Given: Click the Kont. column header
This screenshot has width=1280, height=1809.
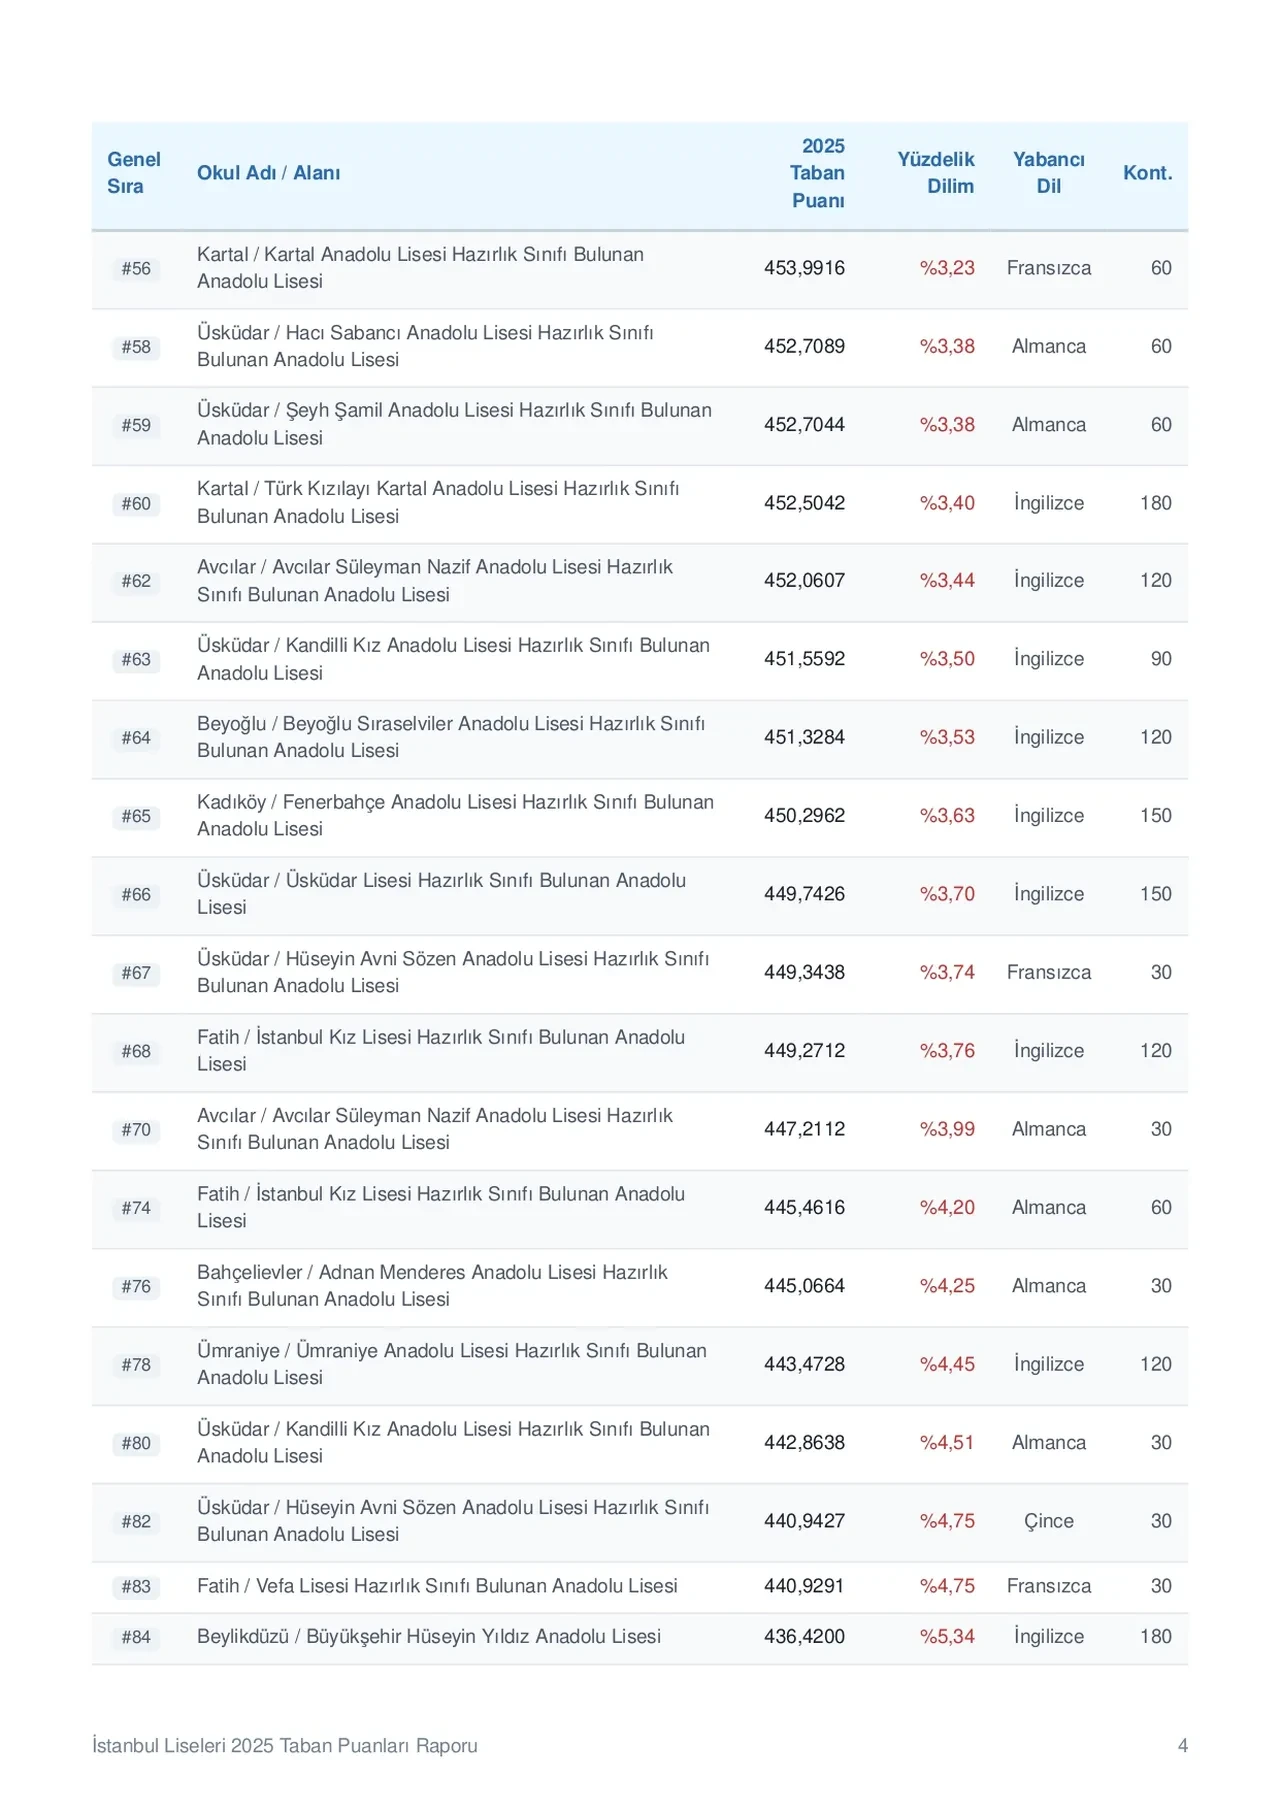Looking at the screenshot, I should [x=1147, y=173].
